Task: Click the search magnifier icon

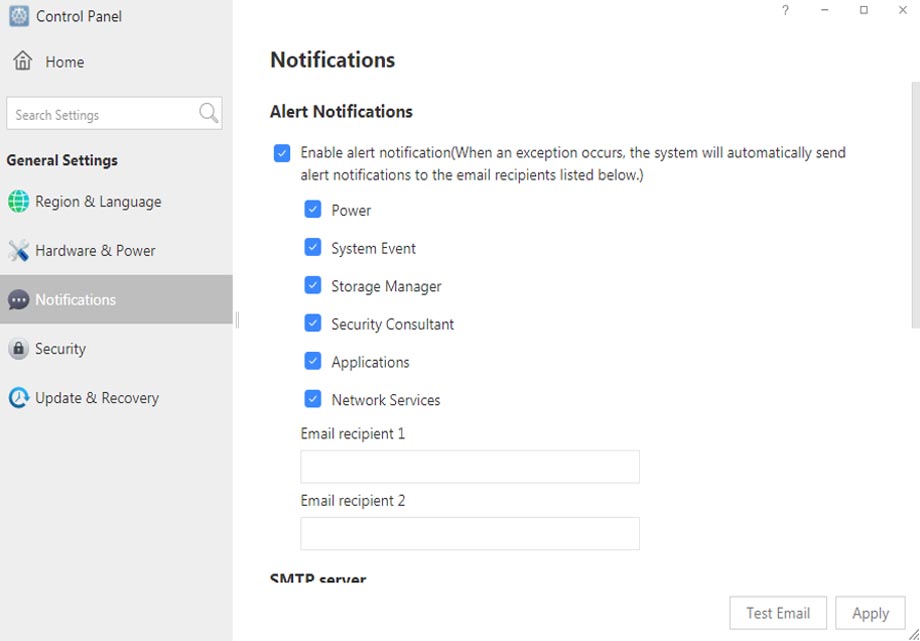Action: click(x=208, y=113)
